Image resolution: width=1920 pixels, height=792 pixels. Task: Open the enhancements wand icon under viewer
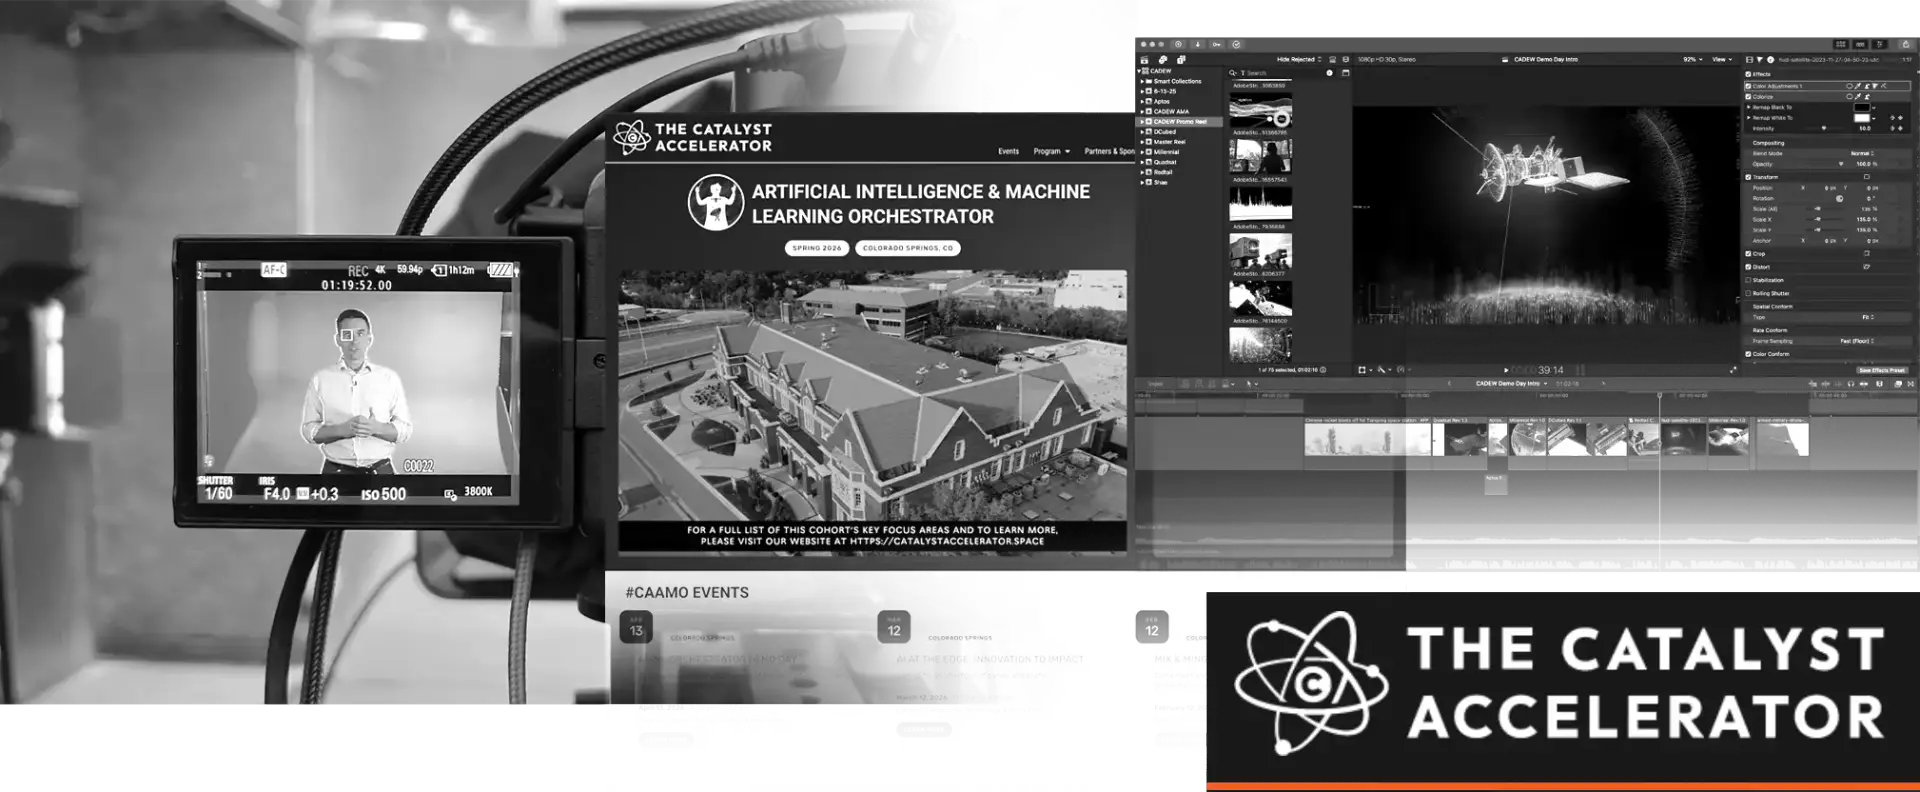[1381, 370]
